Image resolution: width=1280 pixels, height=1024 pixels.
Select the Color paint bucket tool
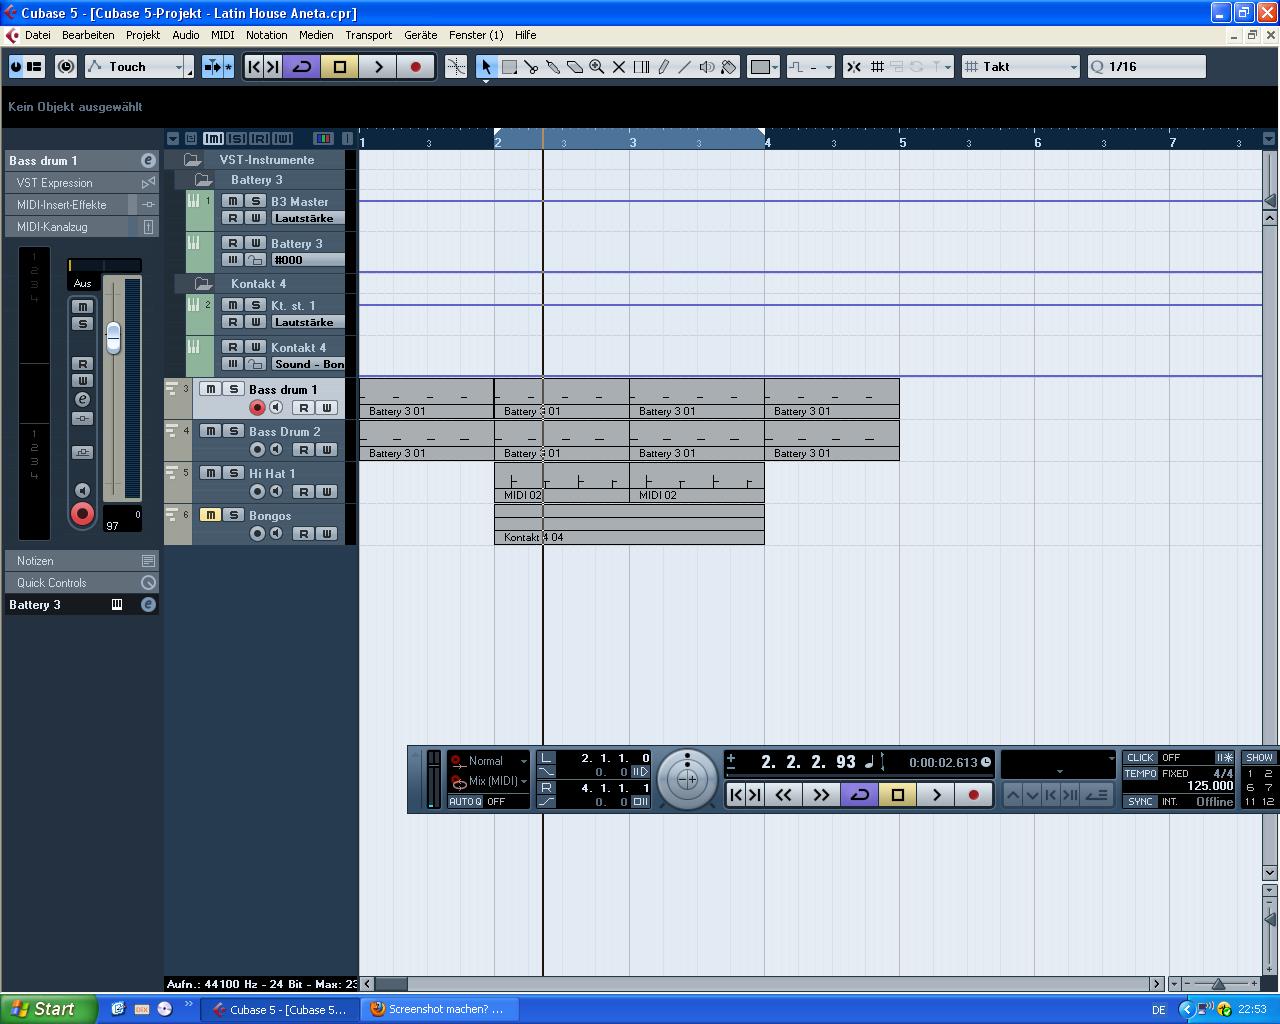point(729,67)
